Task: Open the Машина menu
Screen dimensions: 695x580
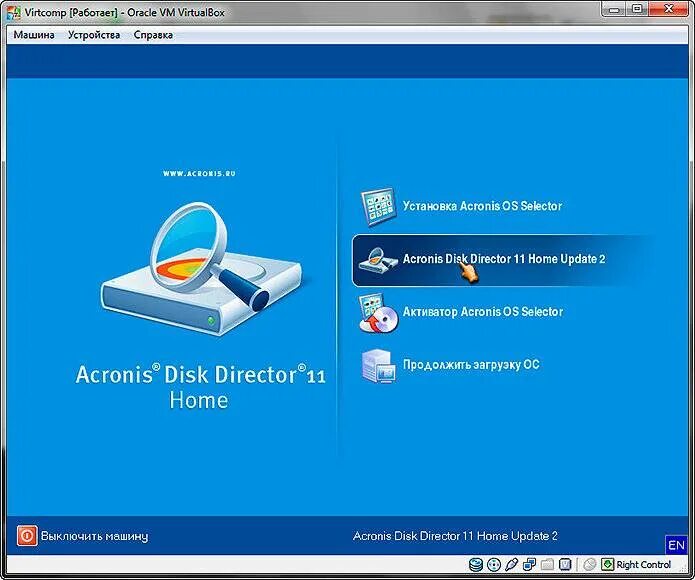Action: click(x=34, y=35)
